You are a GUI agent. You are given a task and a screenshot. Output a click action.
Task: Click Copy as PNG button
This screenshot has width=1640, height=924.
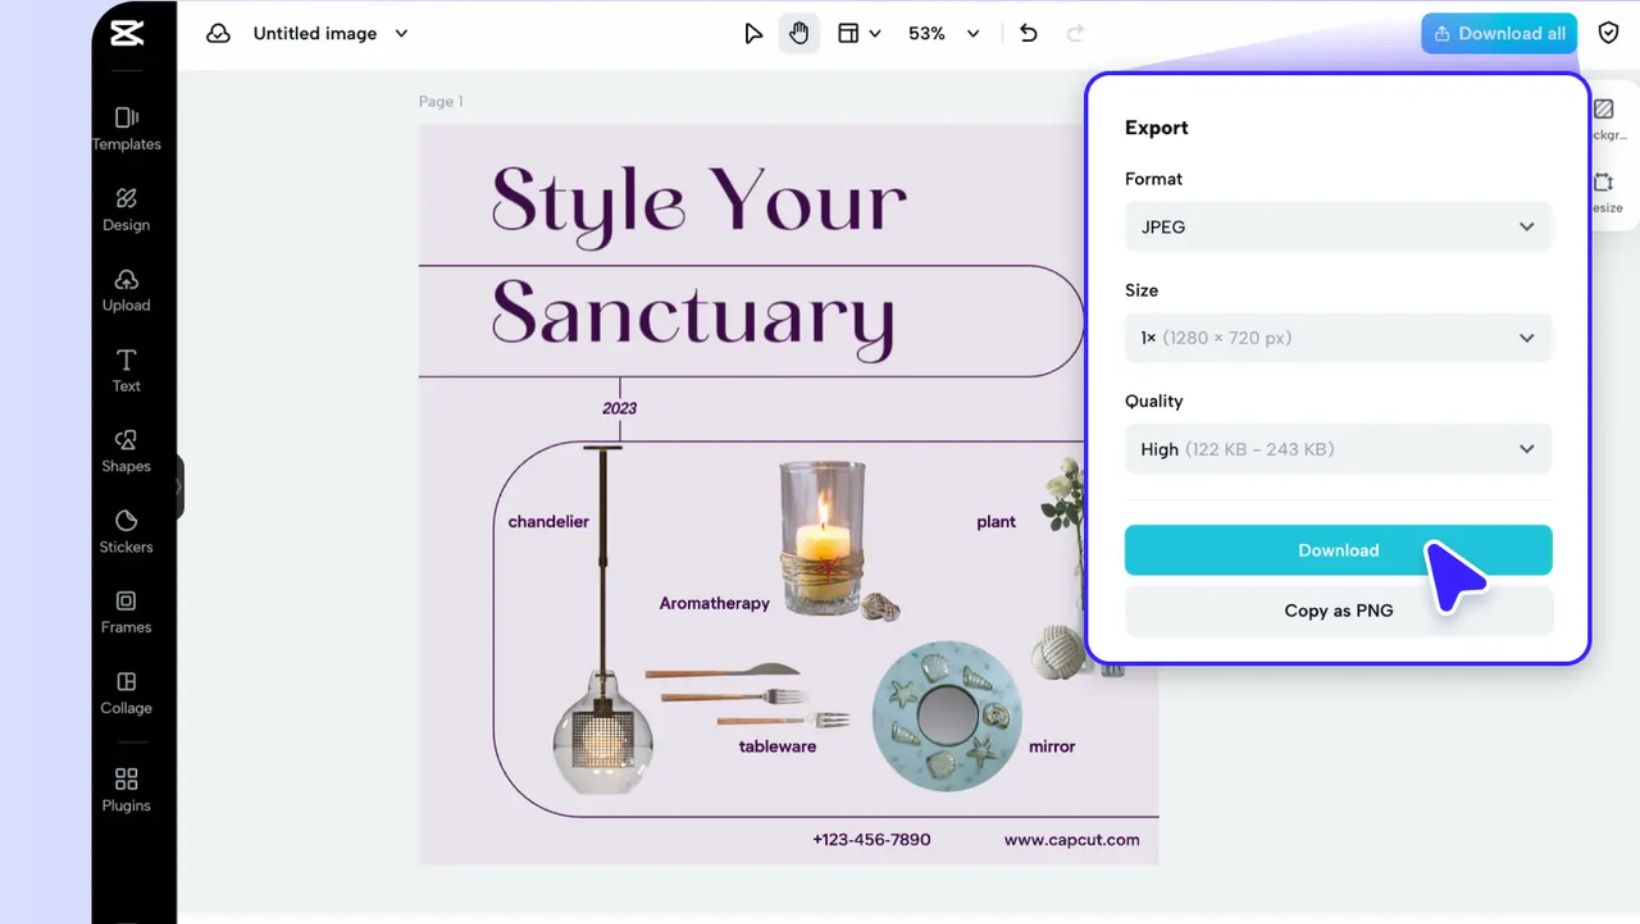point(1338,610)
